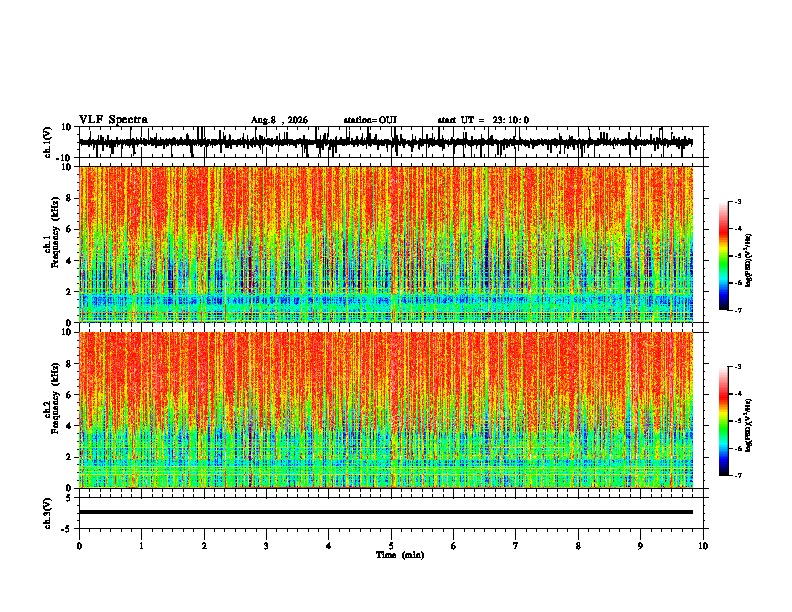The height and width of the screenshot is (612, 792).
Task: Select the "start UT = 23:10:0" text
Action: [483, 120]
